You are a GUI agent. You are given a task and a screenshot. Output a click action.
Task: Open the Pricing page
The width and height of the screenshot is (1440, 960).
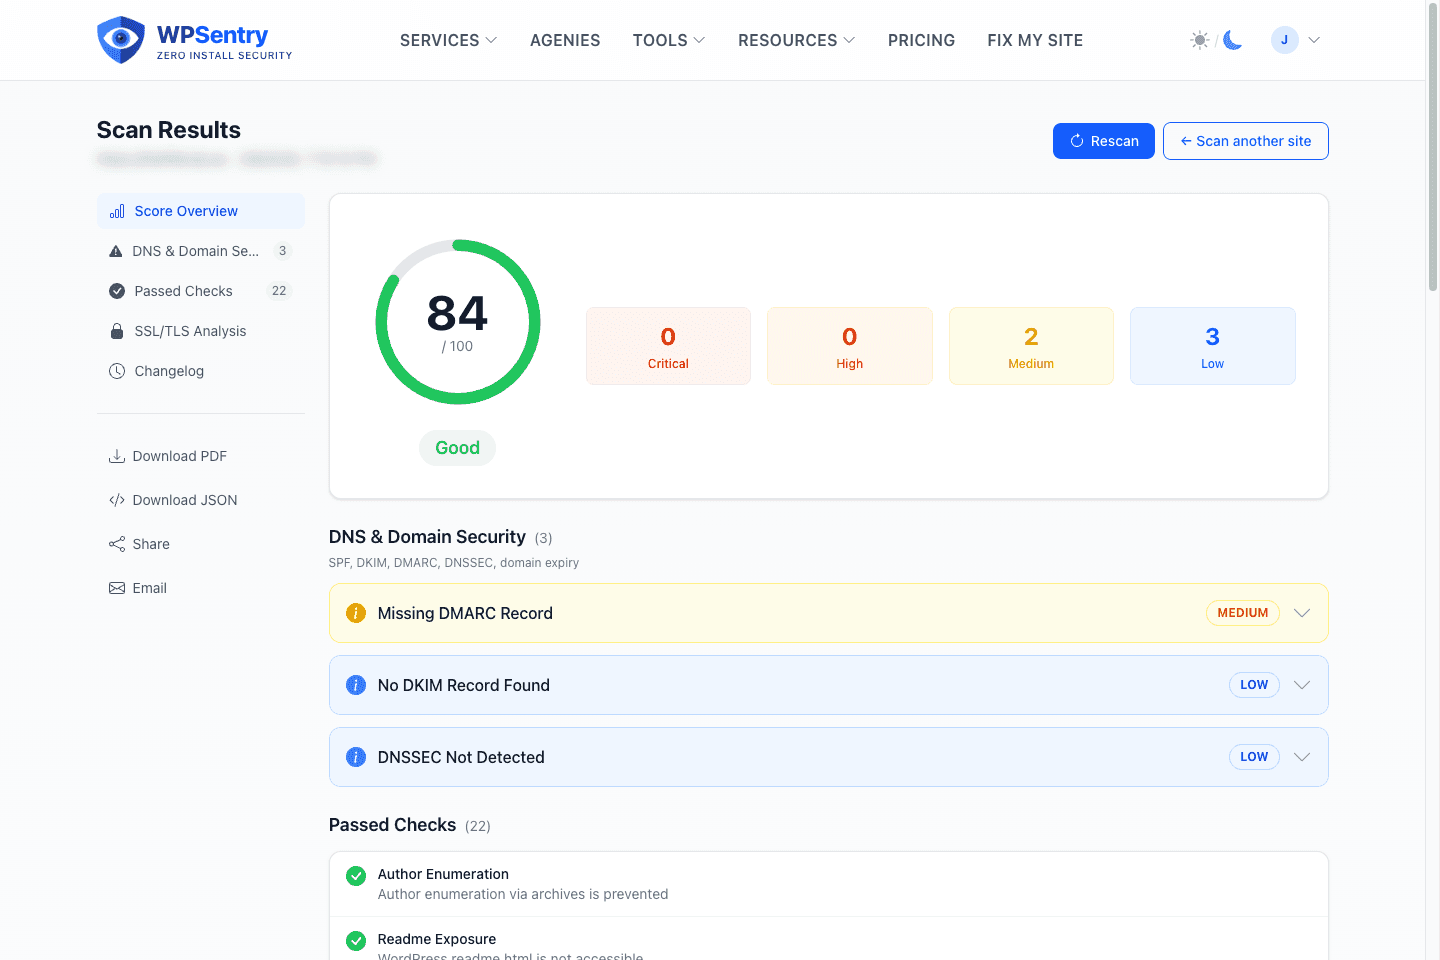[x=921, y=40]
